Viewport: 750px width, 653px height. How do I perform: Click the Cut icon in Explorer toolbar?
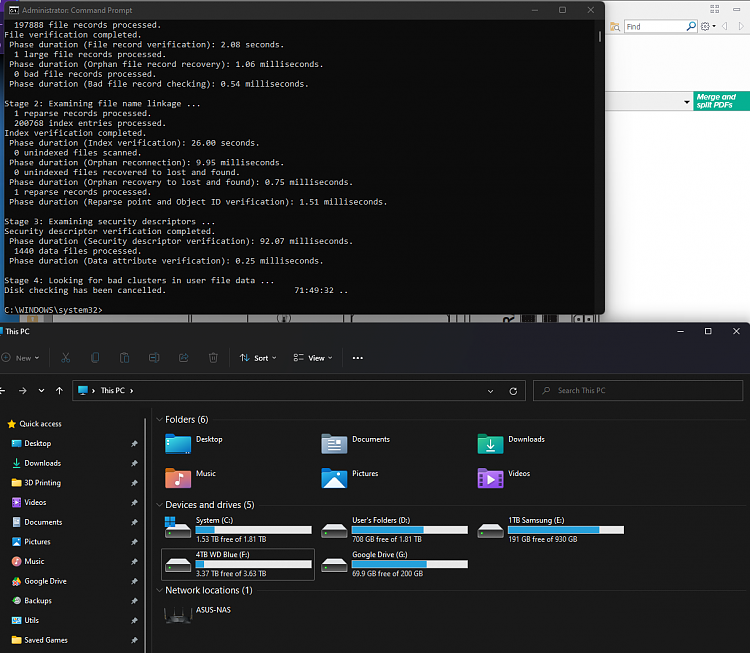66,358
